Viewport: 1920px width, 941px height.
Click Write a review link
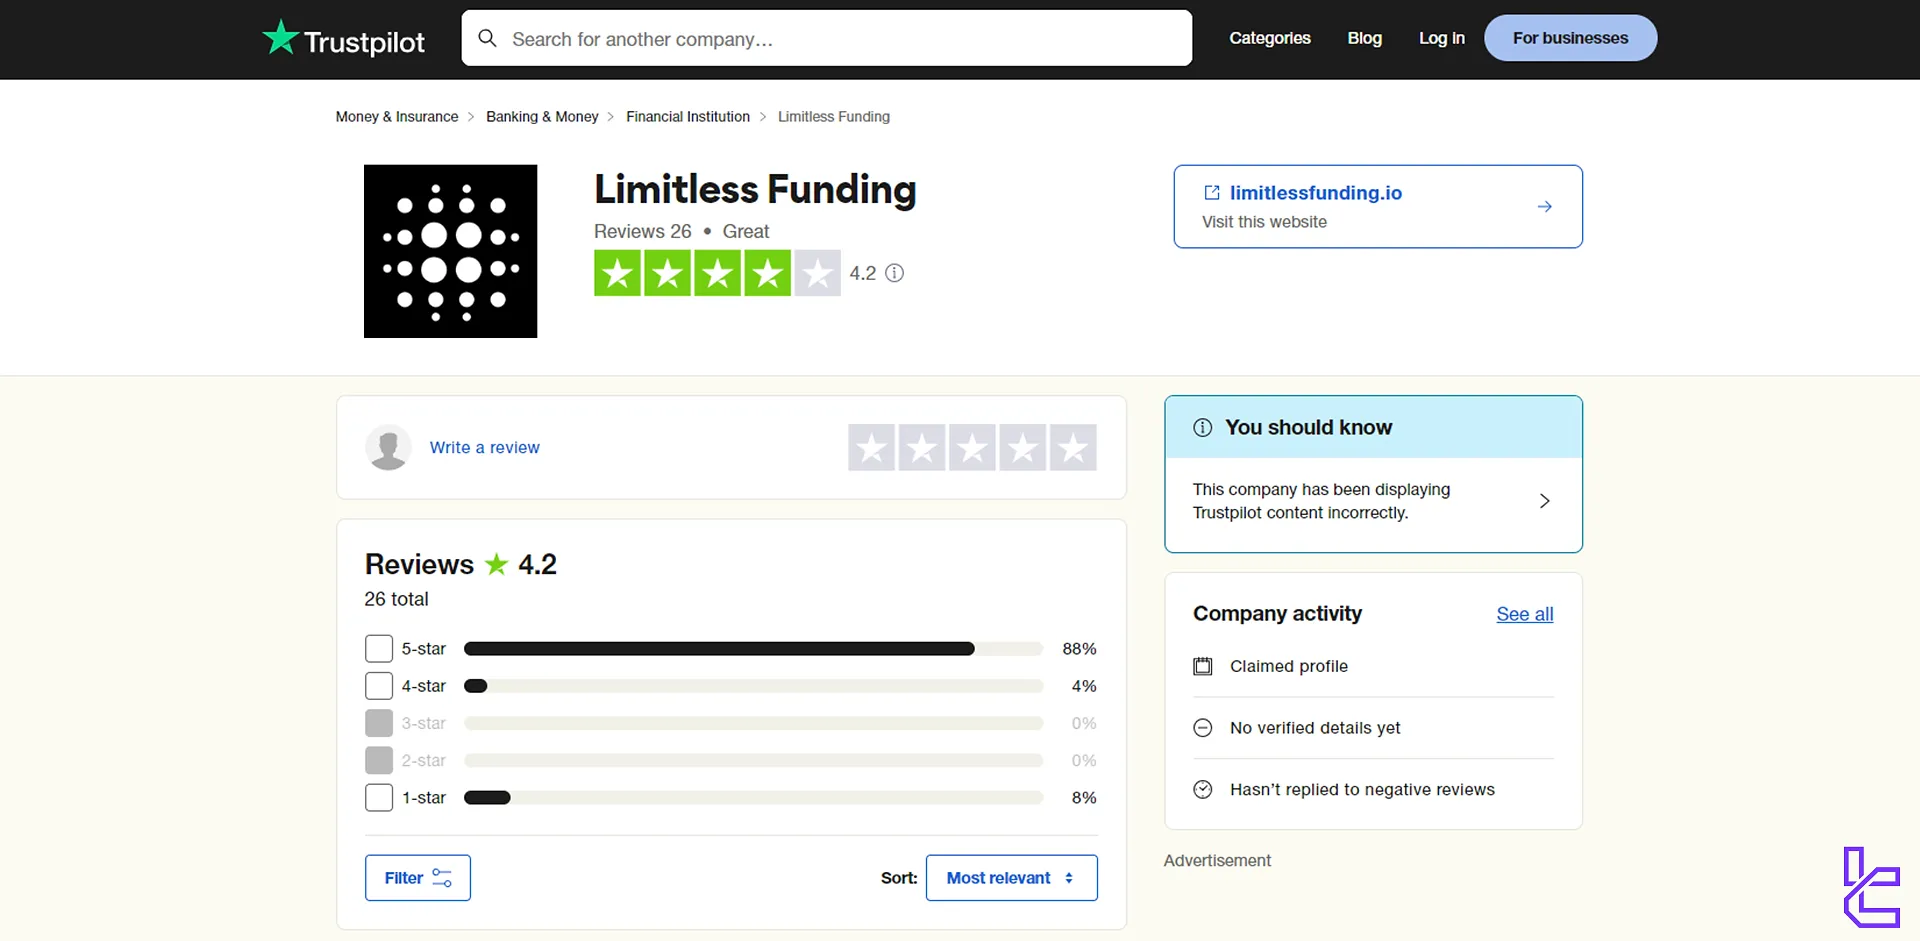[x=484, y=448]
